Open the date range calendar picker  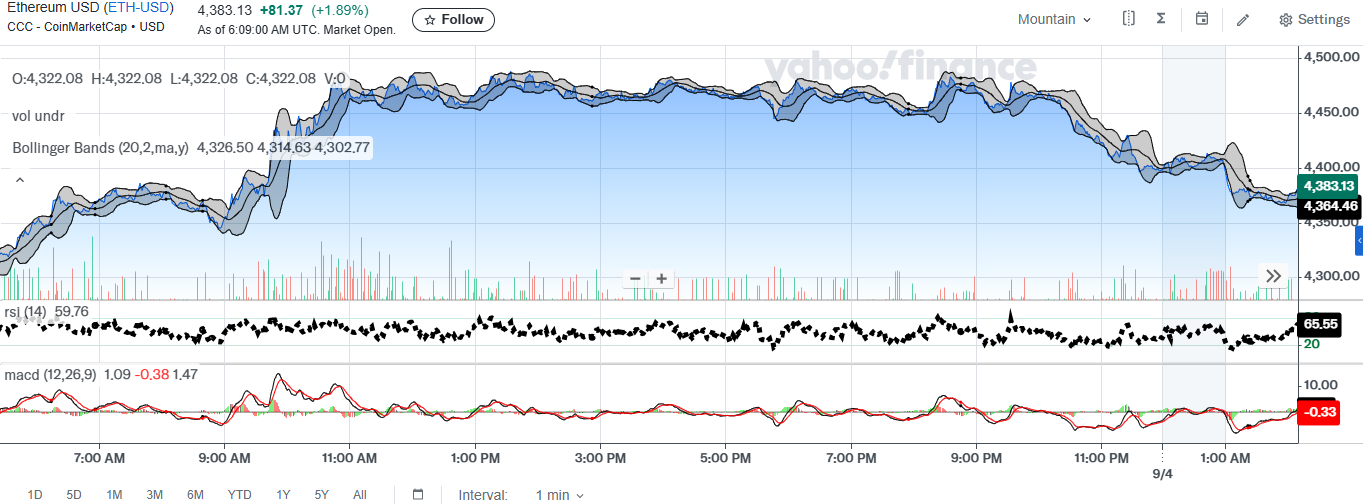pyautogui.click(x=418, y=494)
